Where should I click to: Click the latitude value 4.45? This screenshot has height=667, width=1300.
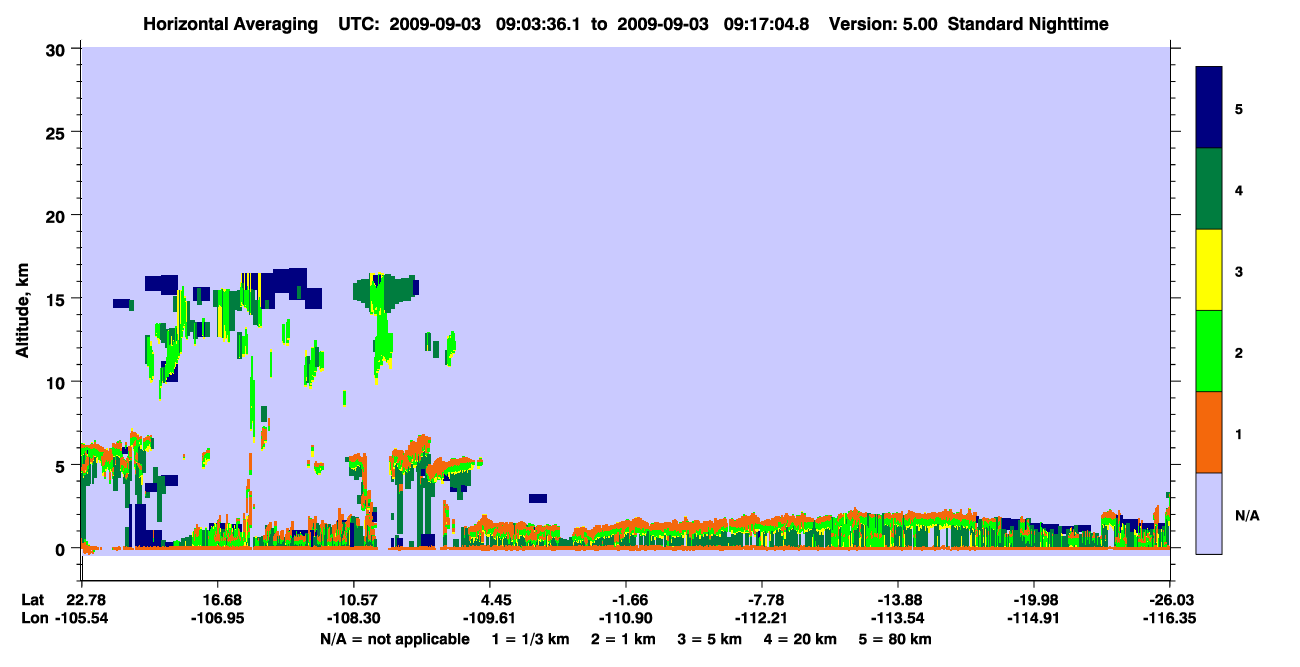pos(490,599)
